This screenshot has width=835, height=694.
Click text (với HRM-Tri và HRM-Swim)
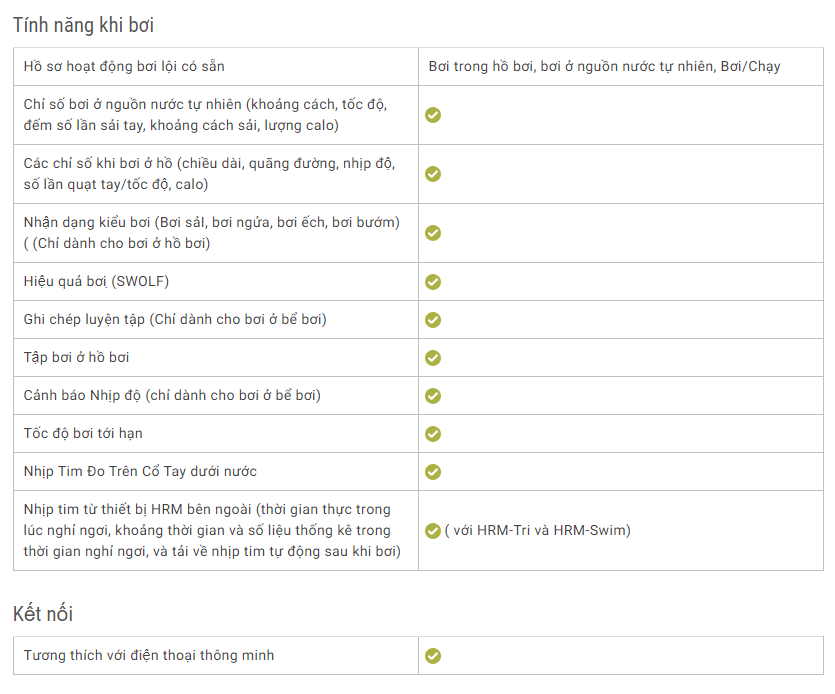pyautogui.click(x=537, y=530)
